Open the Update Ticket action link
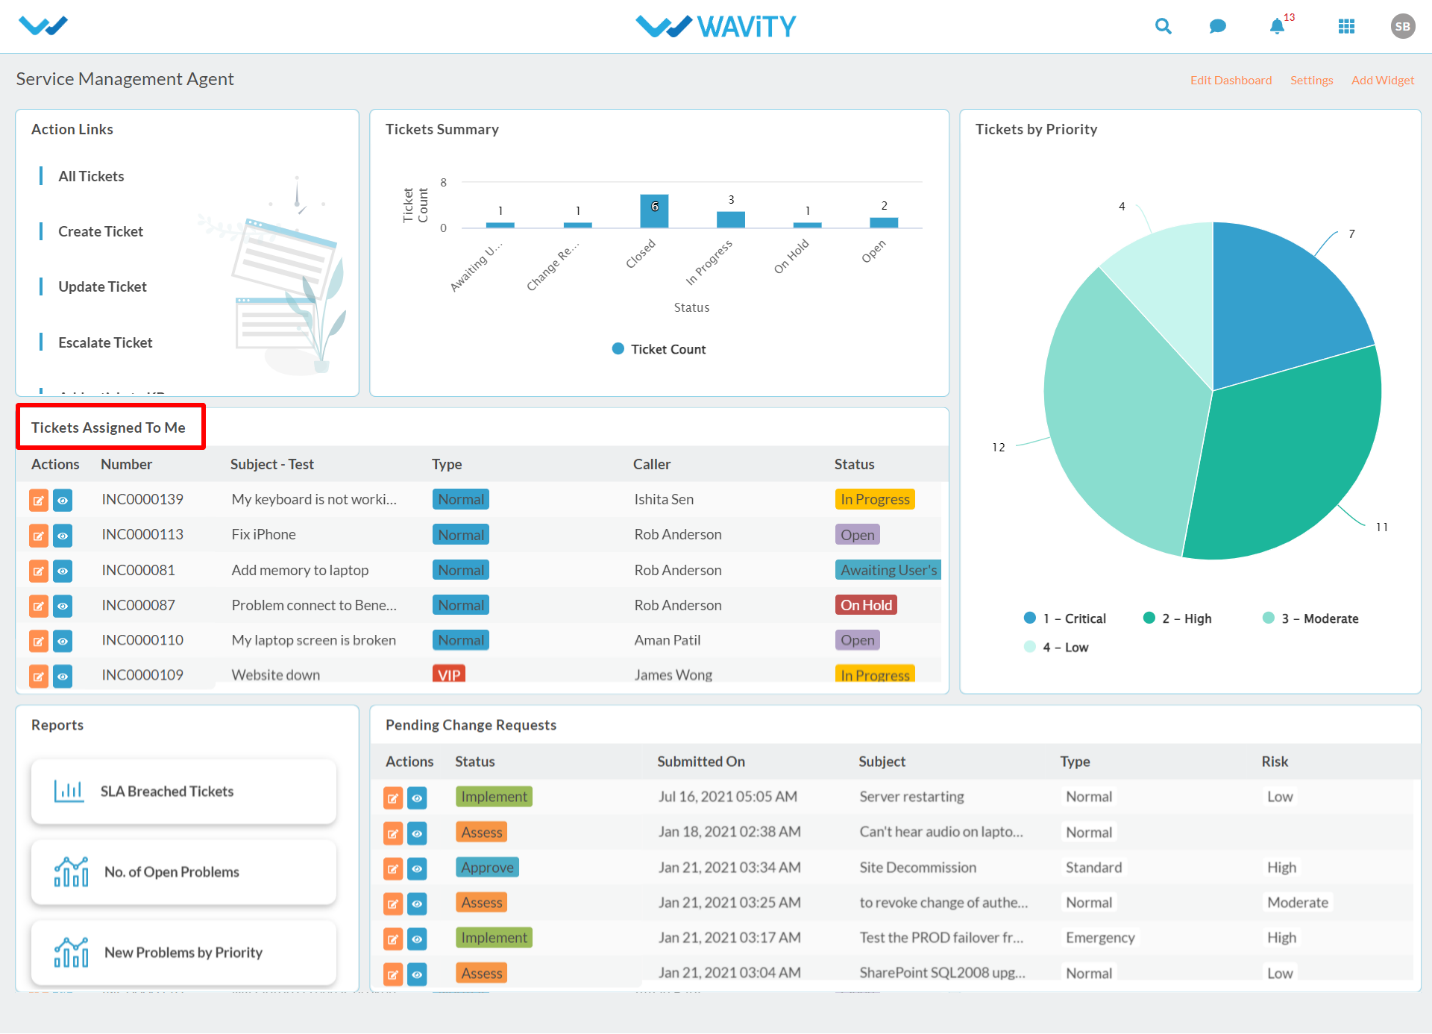 coord(102,286)
